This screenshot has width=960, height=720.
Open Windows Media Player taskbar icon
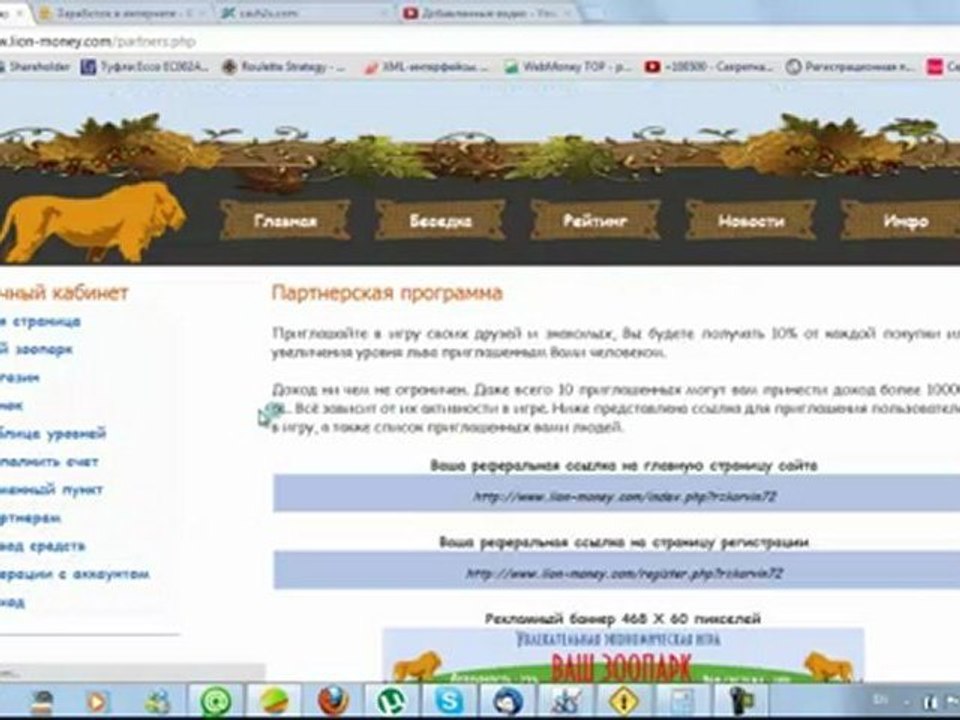click(98, 702)
